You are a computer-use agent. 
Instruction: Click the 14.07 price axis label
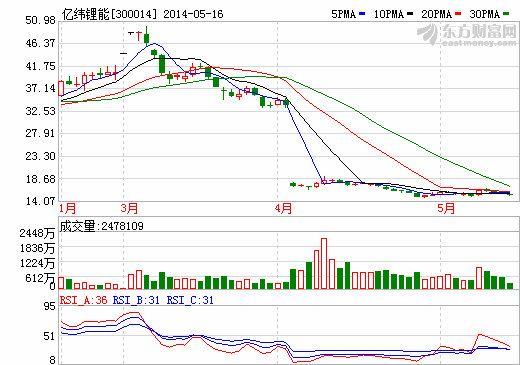(x=40, y=201)
